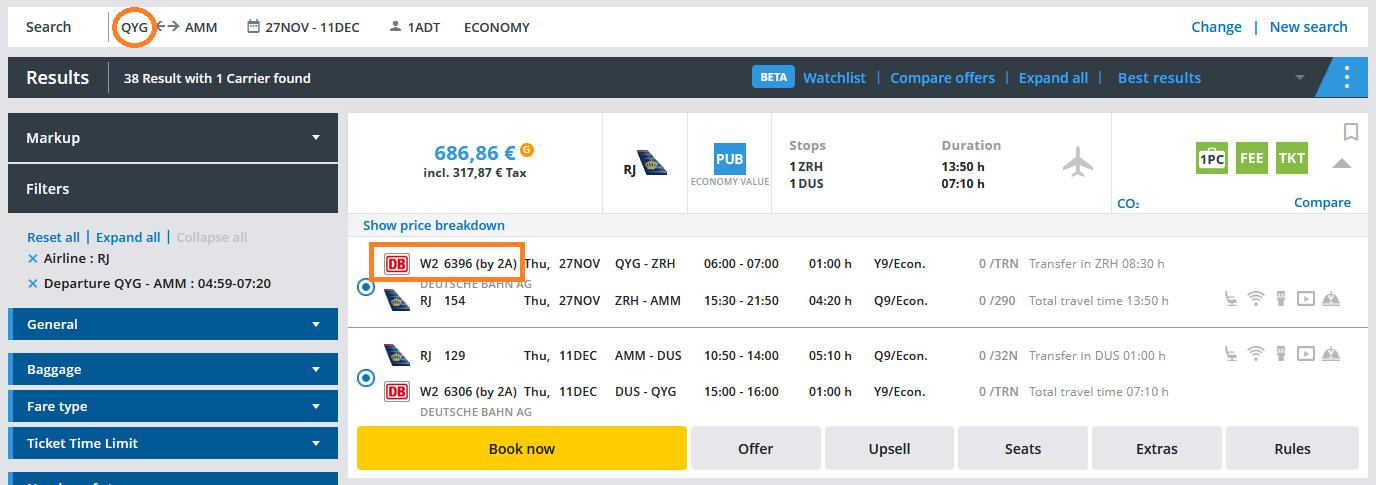This screenshot has width=1376, height=485.
Task: Click the CO₂ emissions indicator
Action: (x=1128, y=204)
